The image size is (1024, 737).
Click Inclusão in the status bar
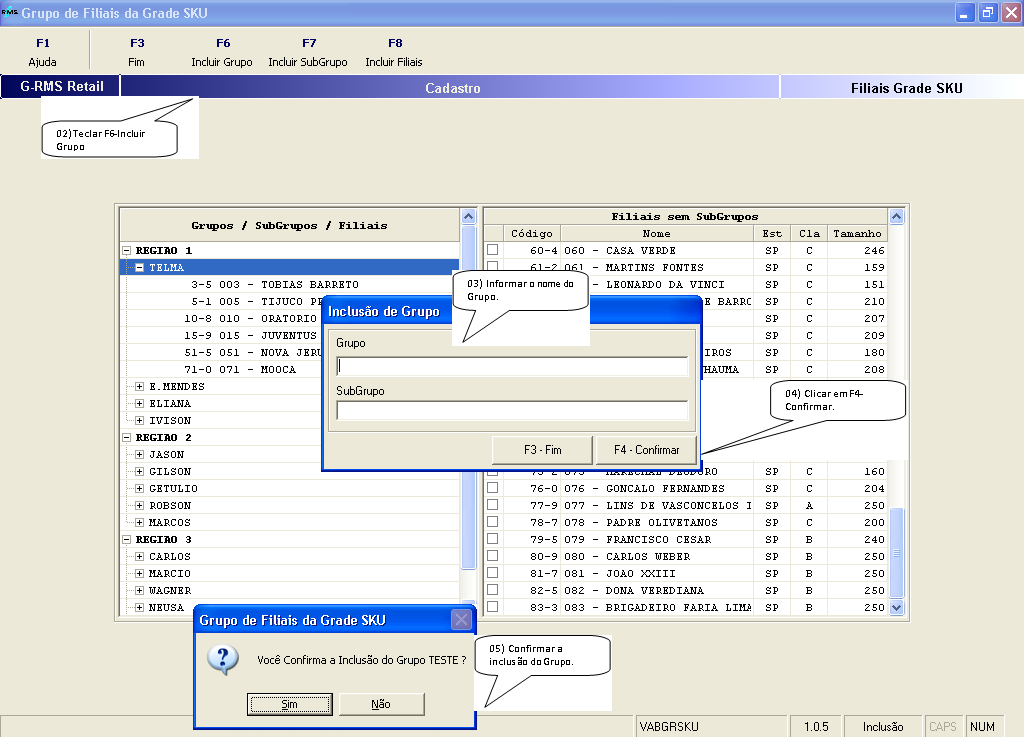click(883, 727)
